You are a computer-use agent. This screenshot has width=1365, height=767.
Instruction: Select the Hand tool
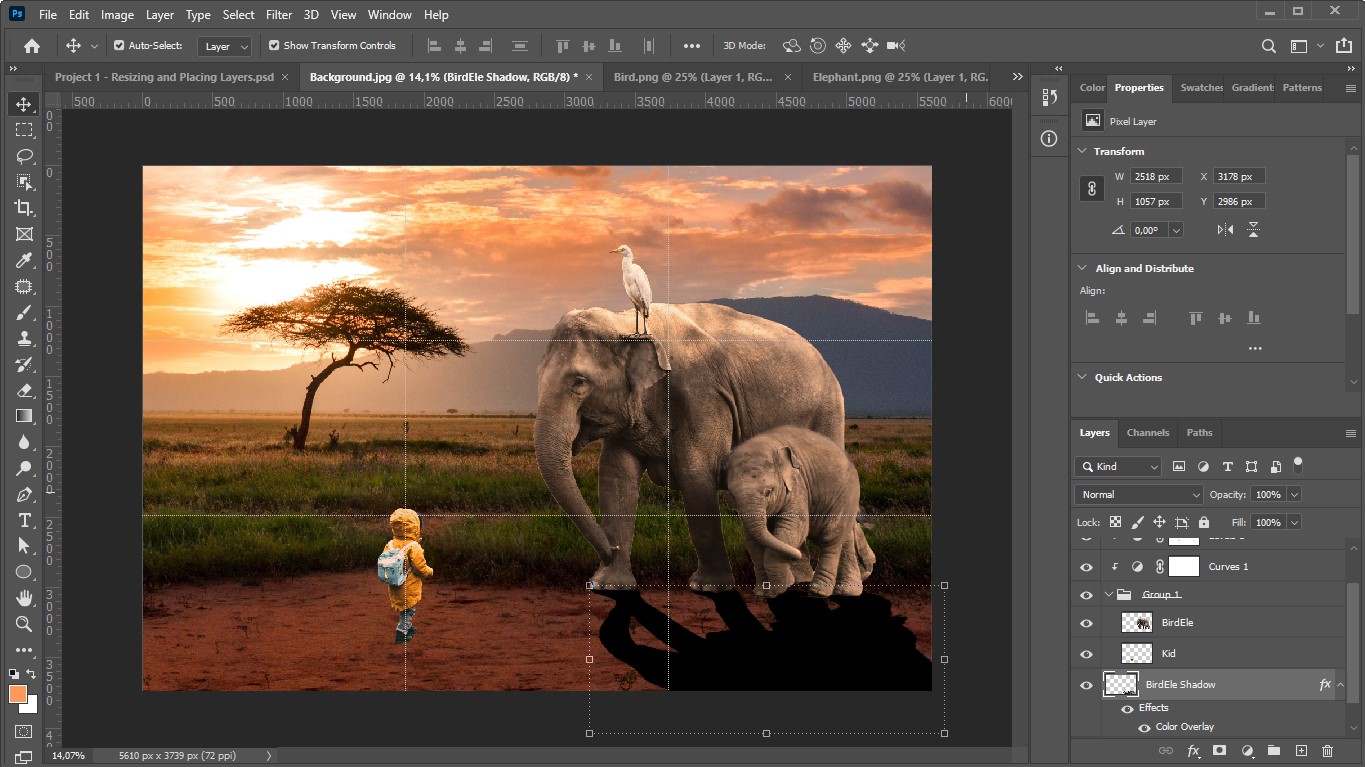click(24, 598)
